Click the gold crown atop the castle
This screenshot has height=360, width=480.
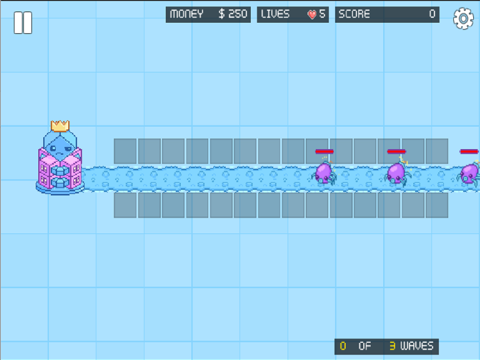tap(60, 126)
